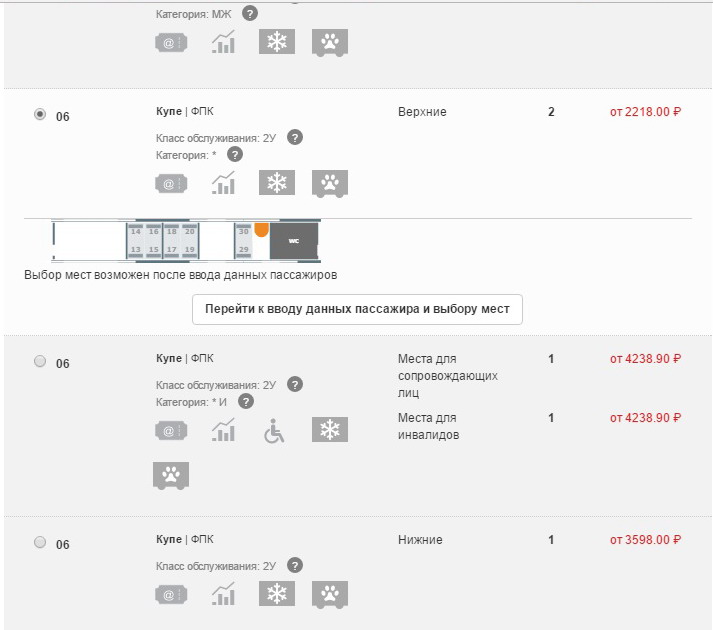Pick seat 14 on the carriage map
Viewport: 713px width, 630px height.
(135, 232)
